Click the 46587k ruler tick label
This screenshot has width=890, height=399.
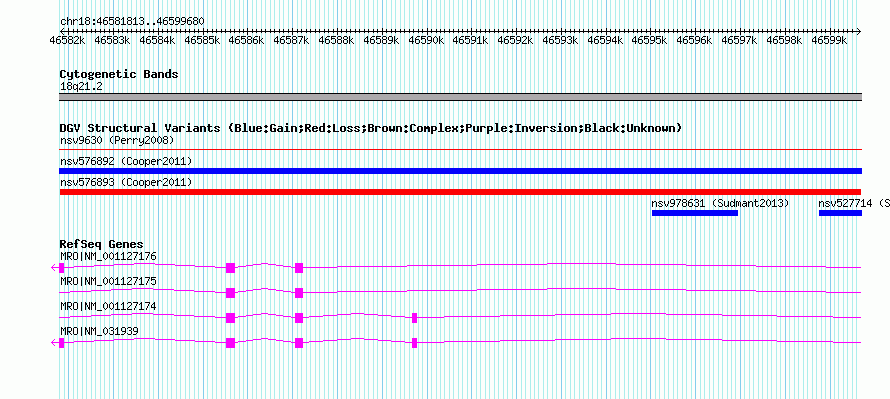(x=291, y=41)
